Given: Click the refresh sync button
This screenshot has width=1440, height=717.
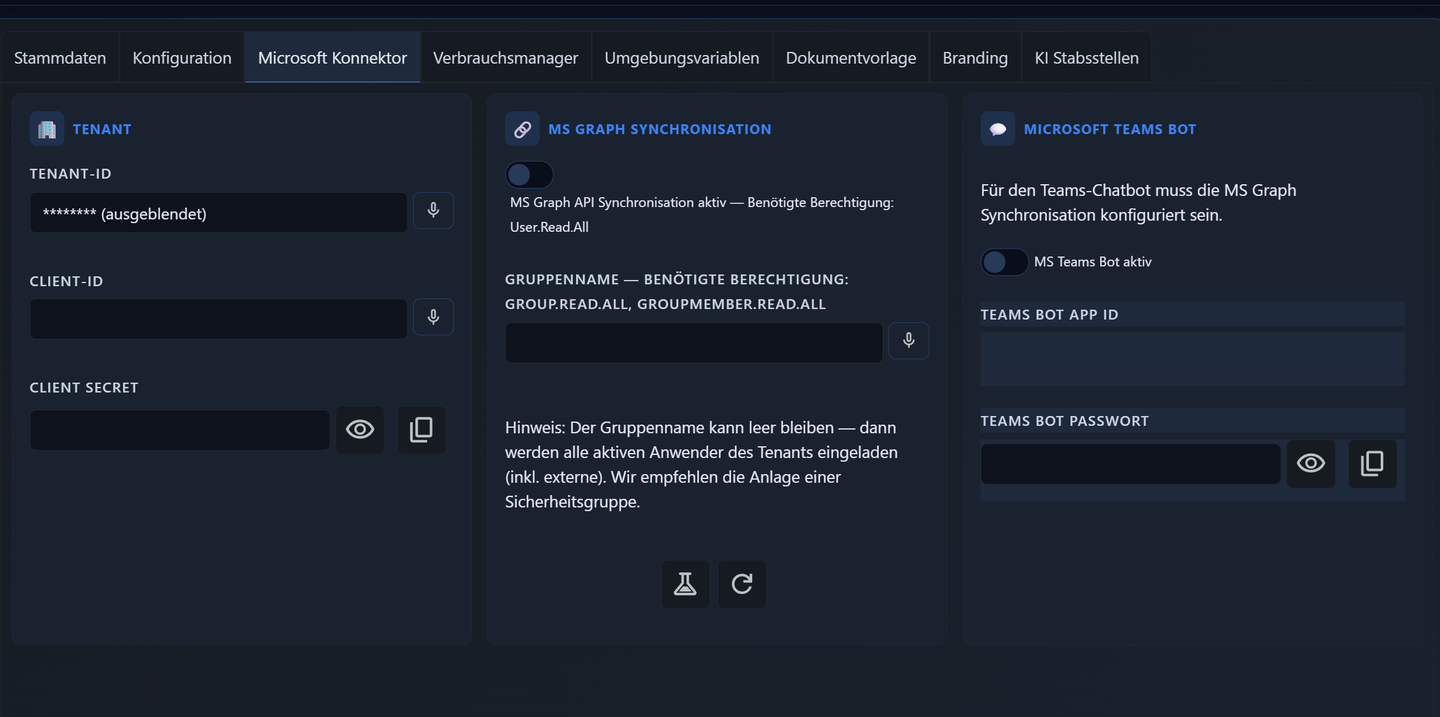Looking at the screenshot, I should tap(742, 584).
